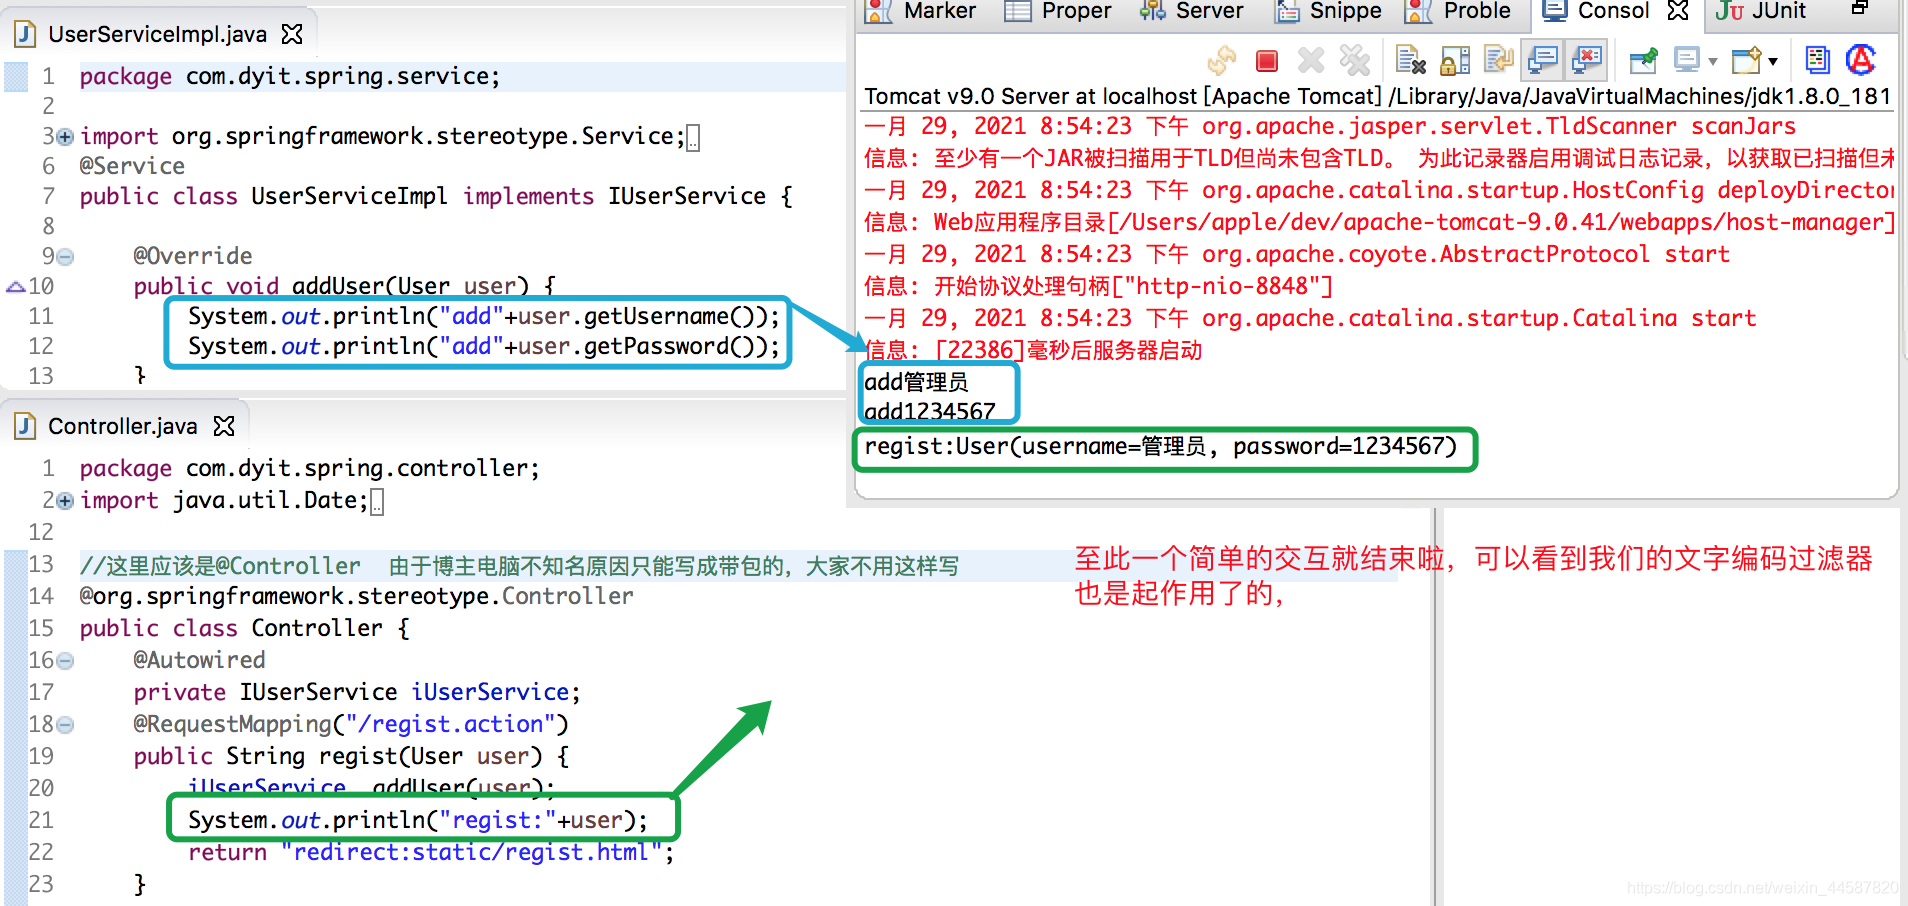Click the Snippe tab icon
The image size is (1908, 906).
[1287, 11]
